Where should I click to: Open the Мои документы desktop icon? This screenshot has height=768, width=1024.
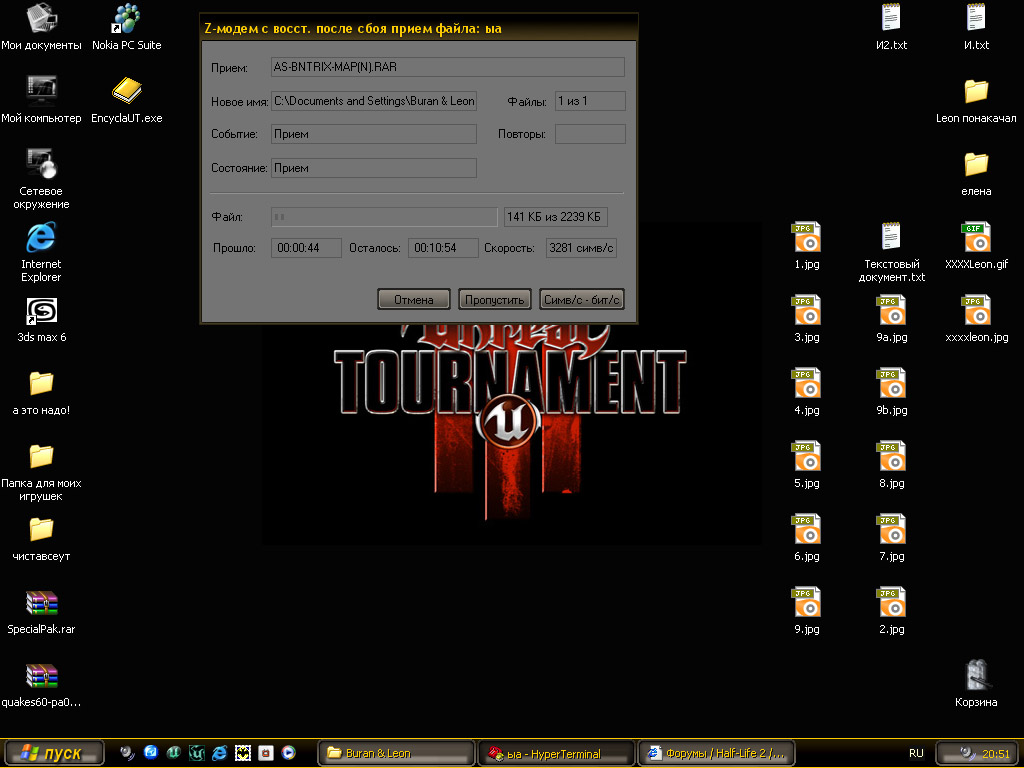41,27
